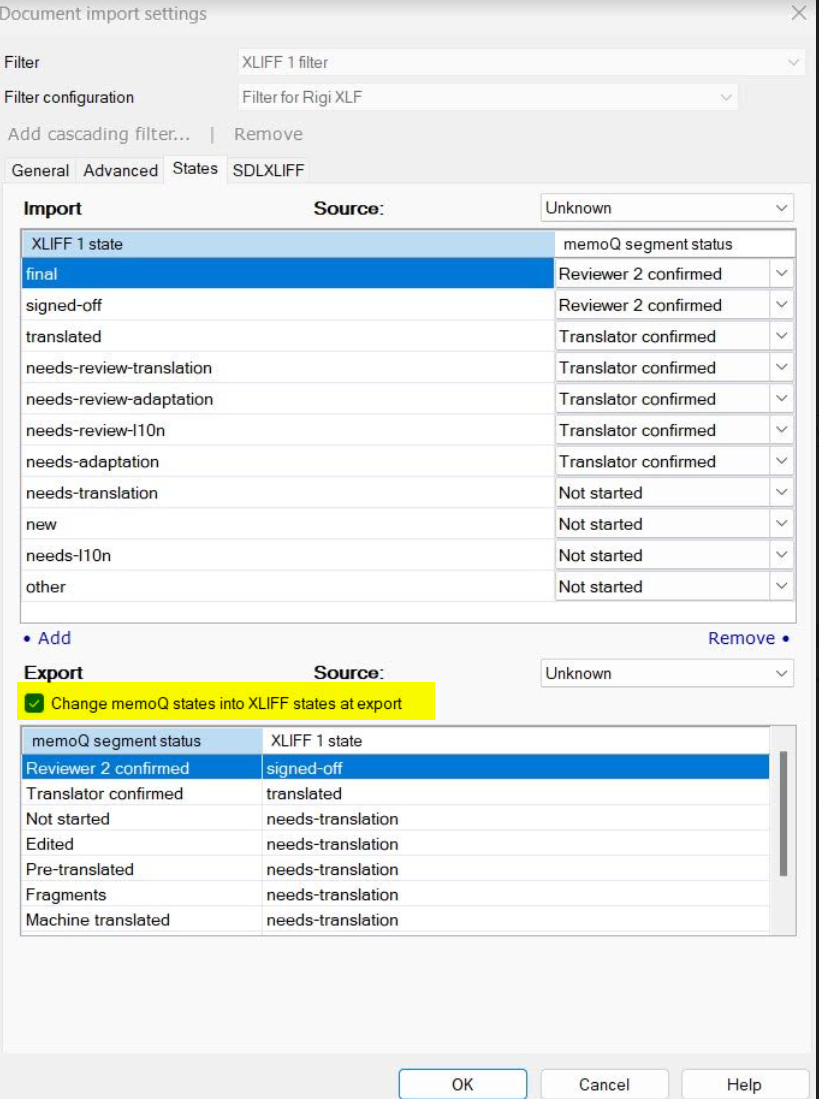
Task: Expand status dropdown for needs-review-l10n row
Action: 781,430
